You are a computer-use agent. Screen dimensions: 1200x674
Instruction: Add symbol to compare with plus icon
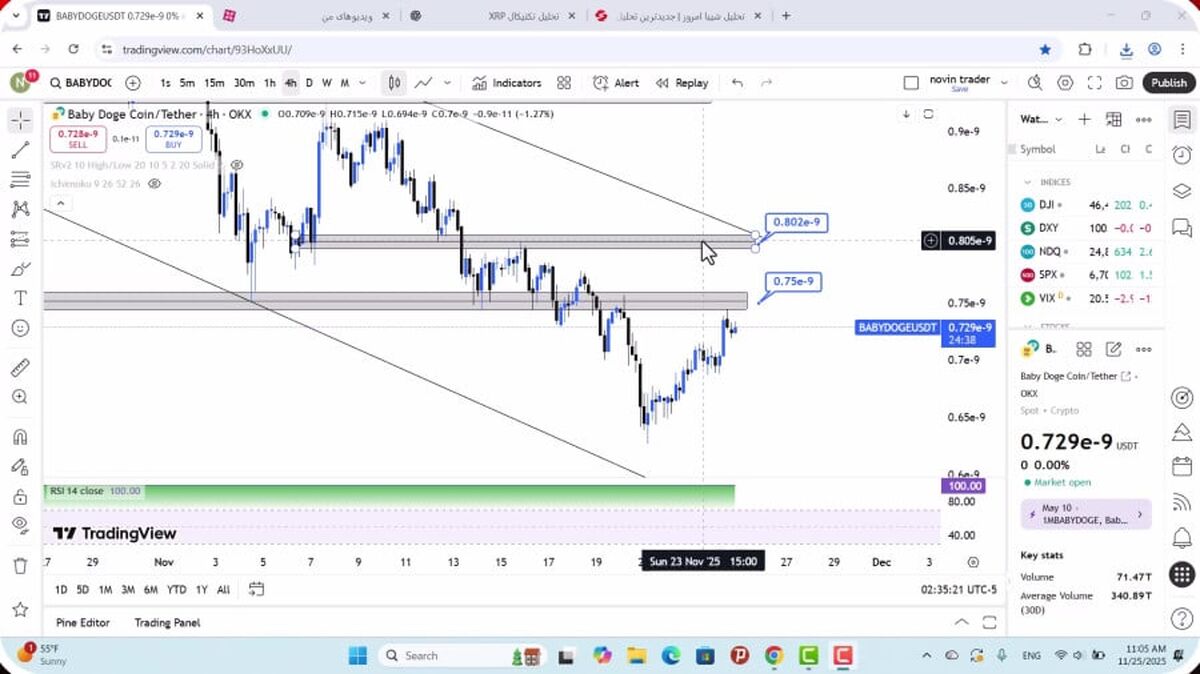point(133,83)
